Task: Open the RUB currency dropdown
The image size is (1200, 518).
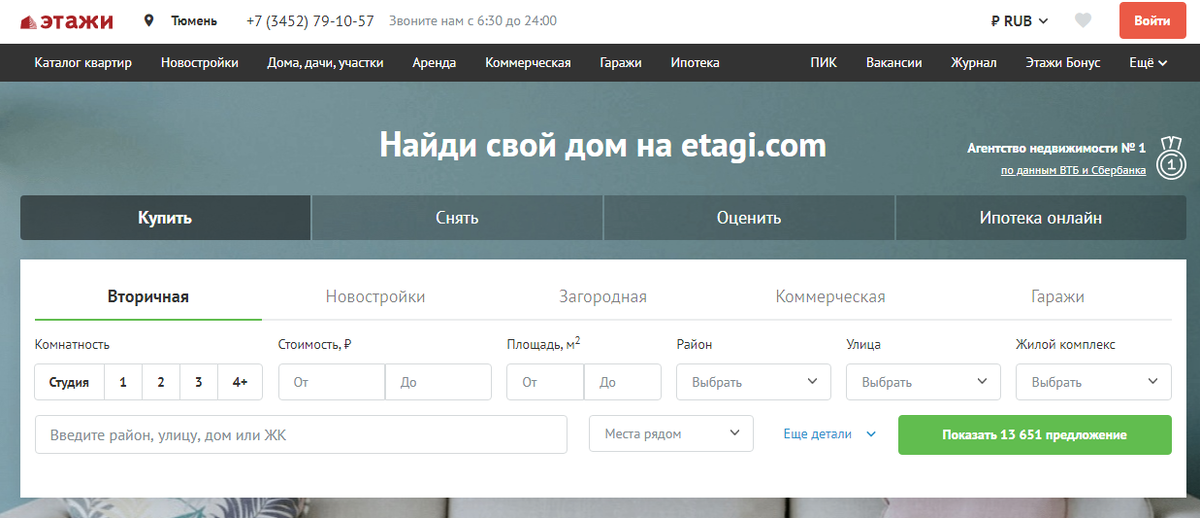Action: pos(1019,20)
